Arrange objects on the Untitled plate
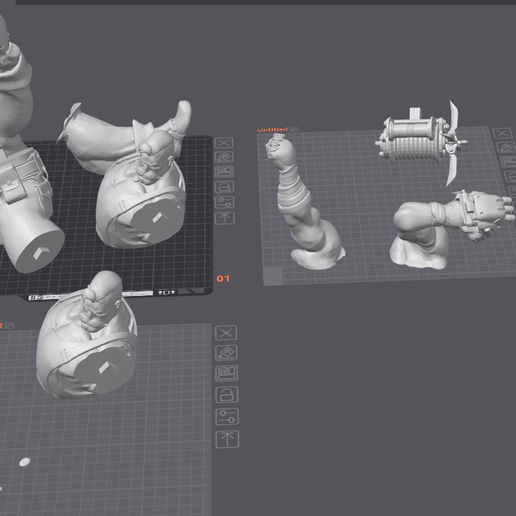Viewport: 516px width, 516px height. pyautogui.click(x=508, y=162)
